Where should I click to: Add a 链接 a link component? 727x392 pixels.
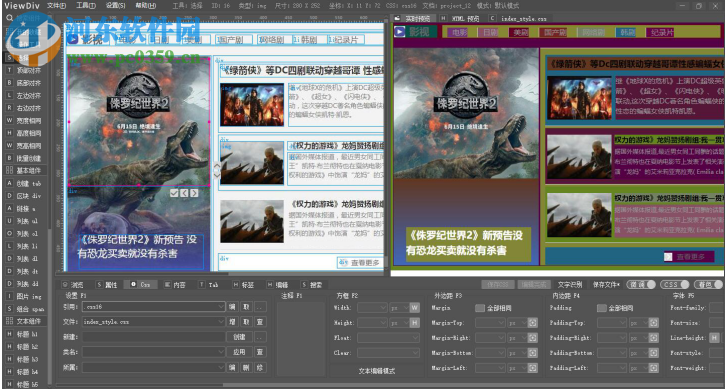pyautogui.click(x=25, y=208)
